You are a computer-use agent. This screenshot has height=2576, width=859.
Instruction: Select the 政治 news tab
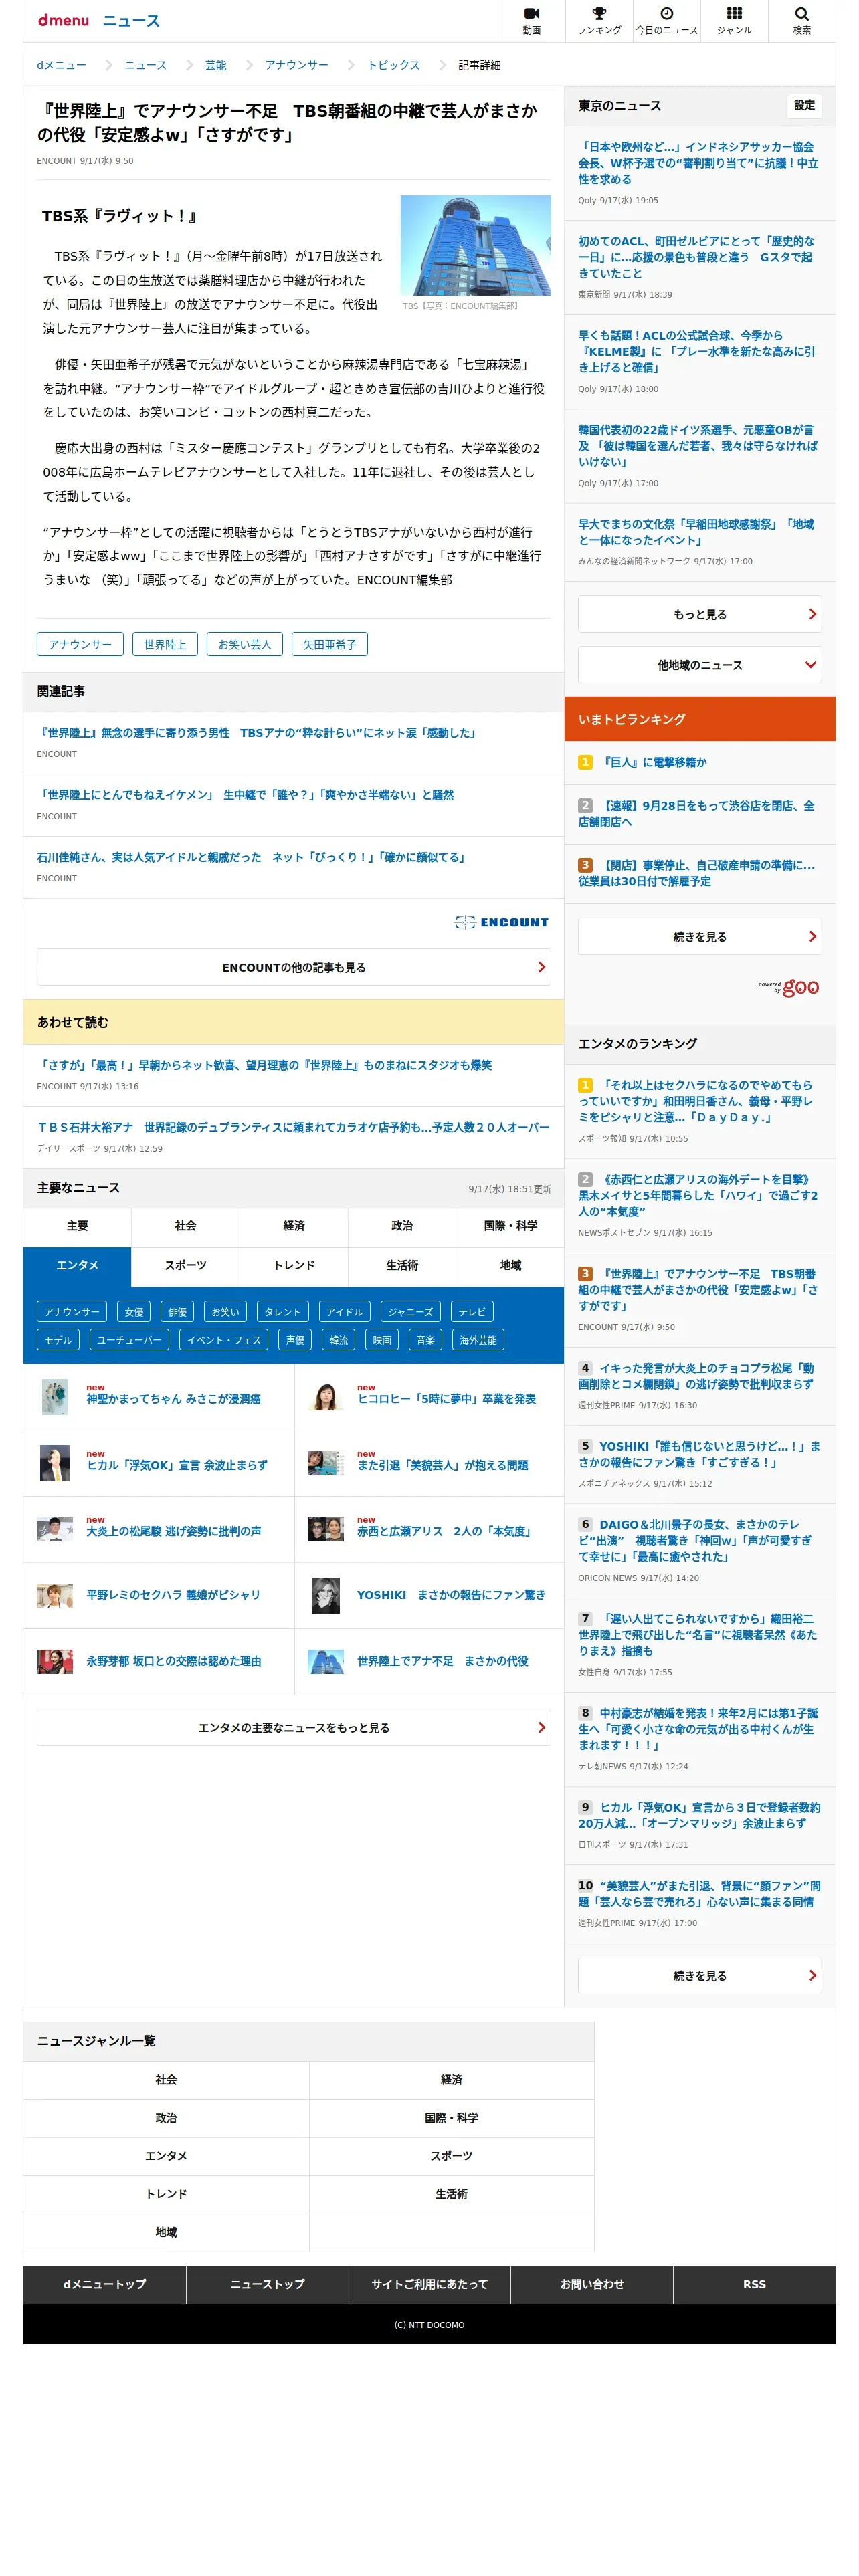click(402, 1226)
